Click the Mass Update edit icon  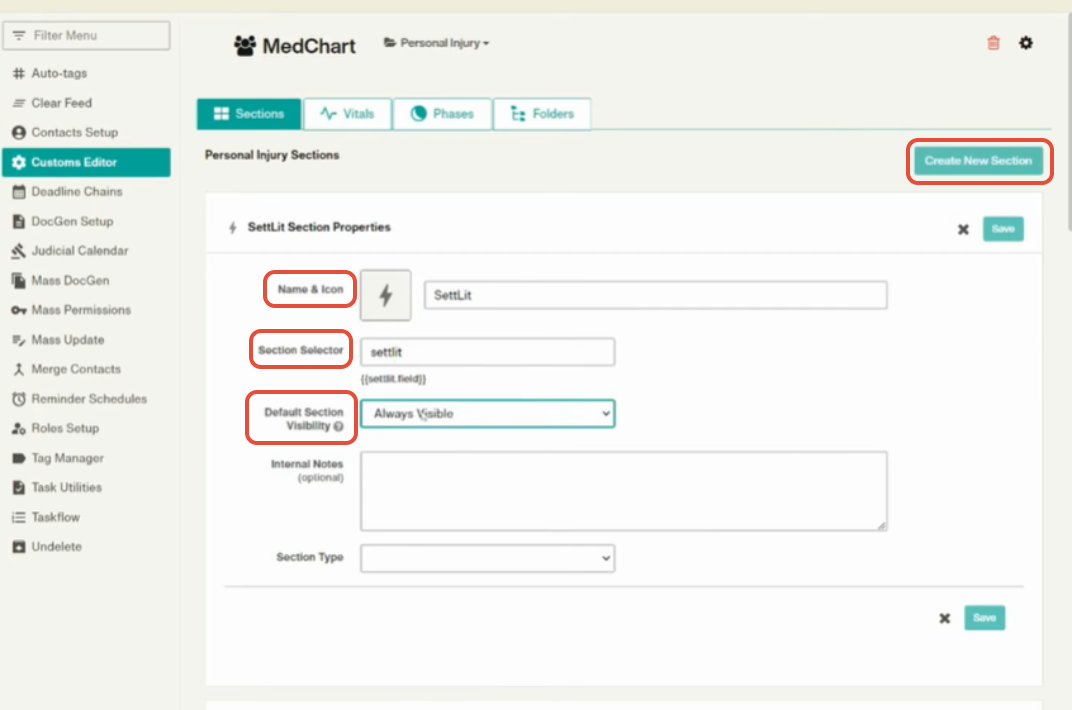(18, 340)
